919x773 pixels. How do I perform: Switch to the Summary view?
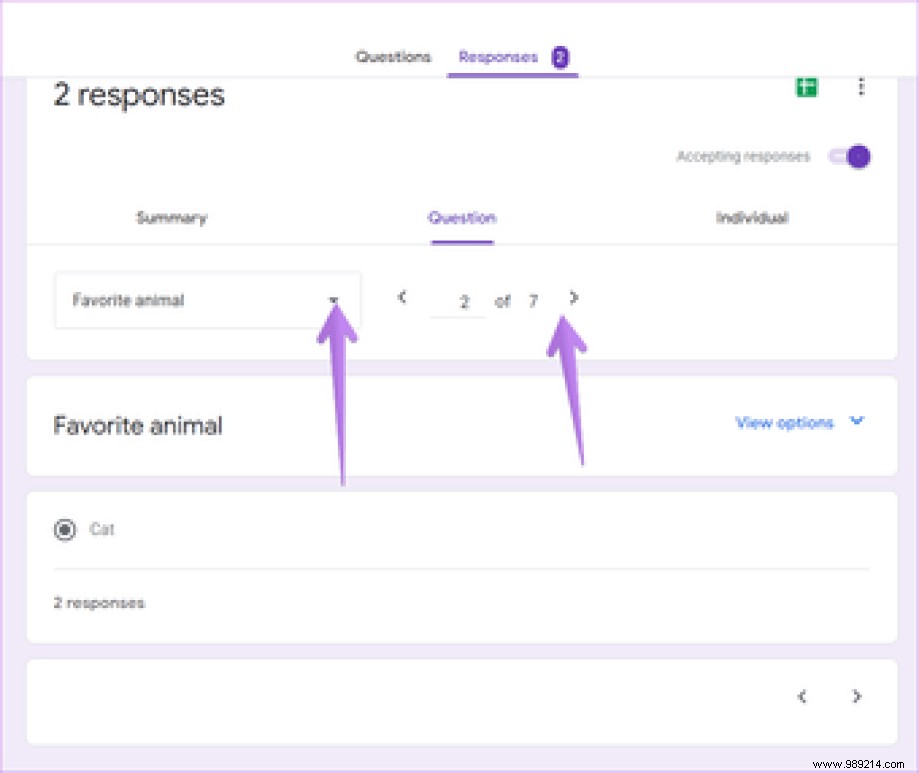[x=171, y=218]
